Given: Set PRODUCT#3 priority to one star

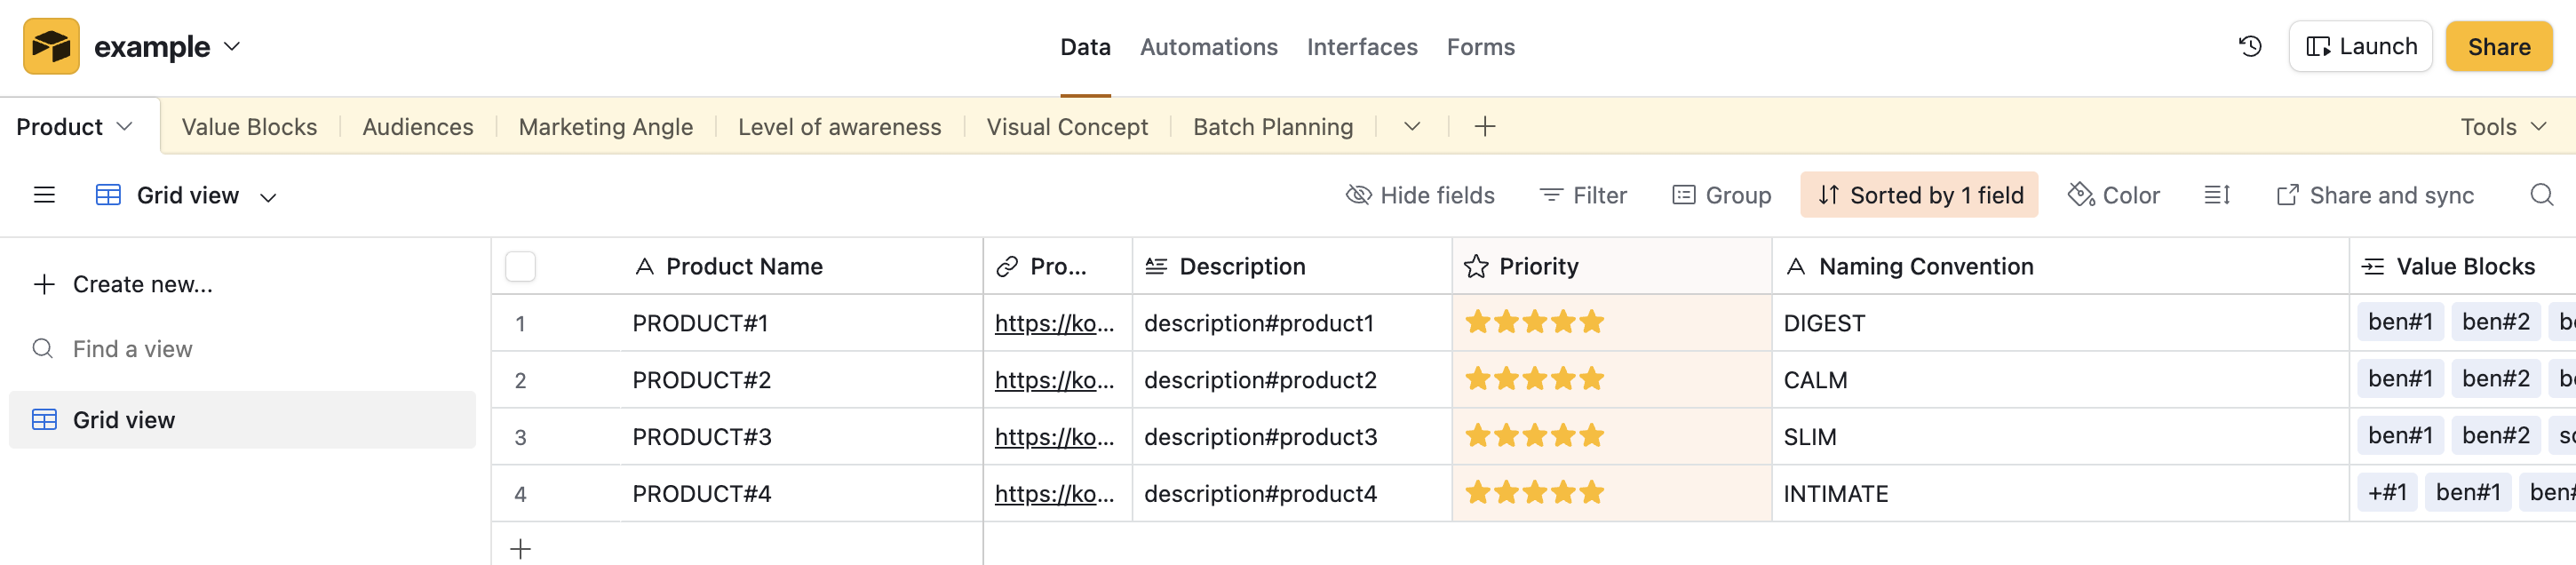Looking at the screenshot, I should [x=1476, y=436].
